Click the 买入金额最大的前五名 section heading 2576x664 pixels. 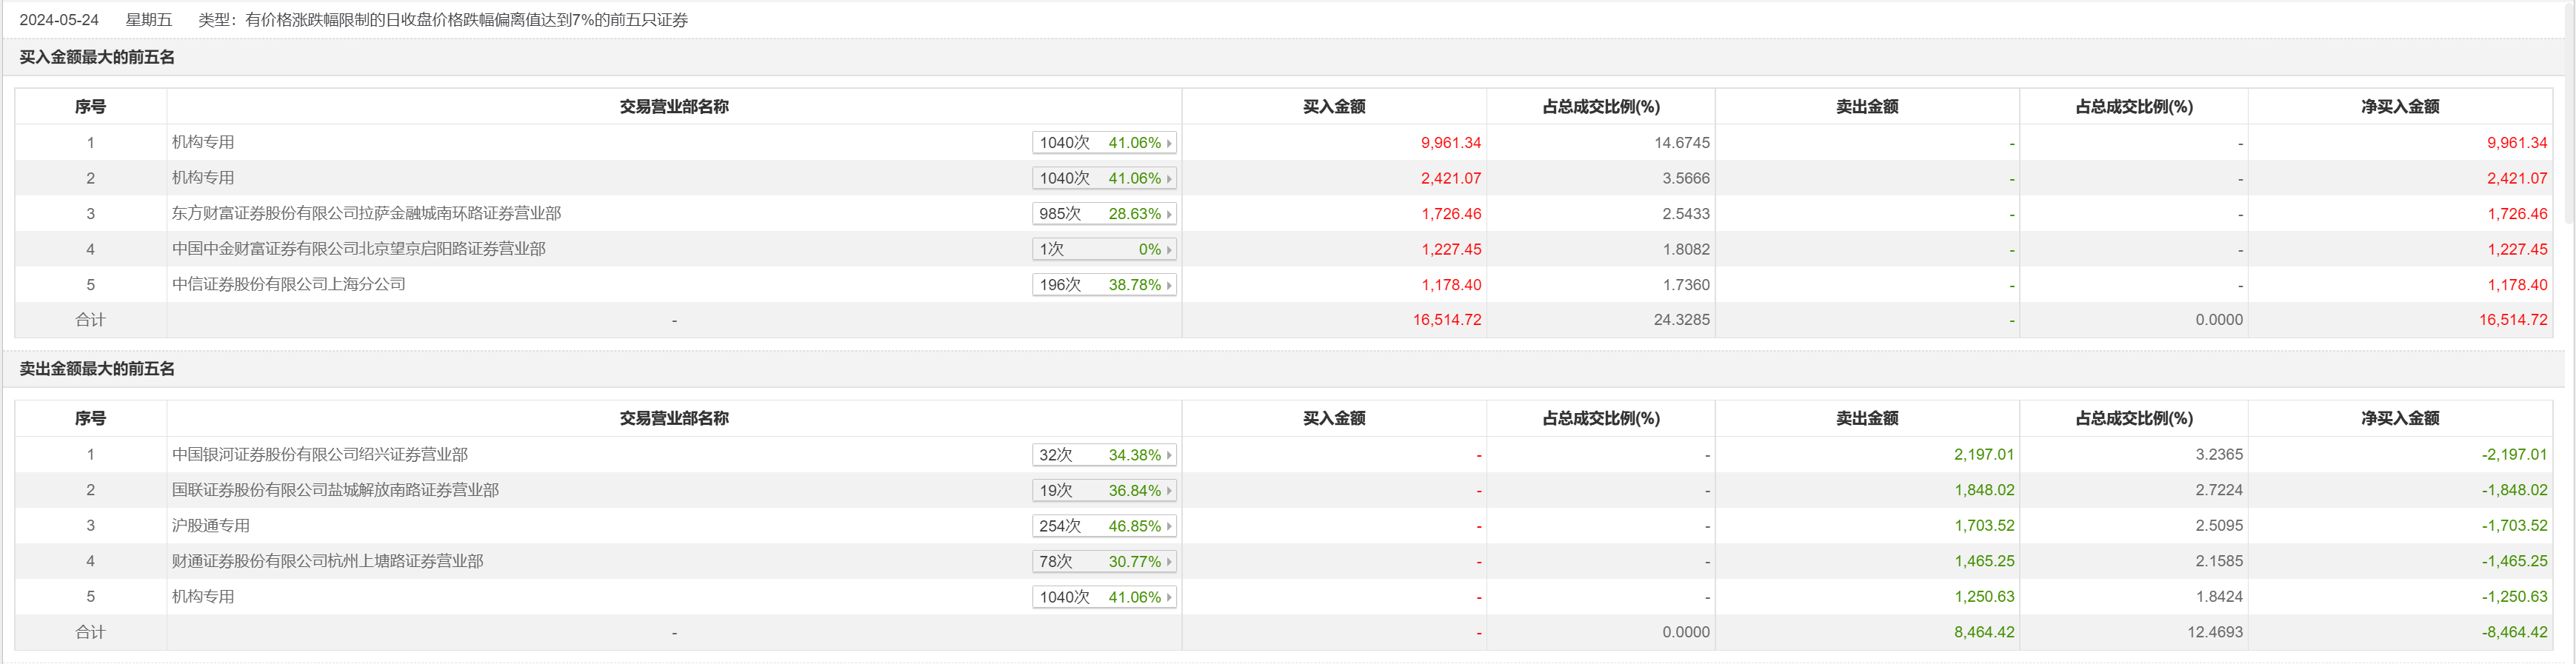(x=97, y=57)
